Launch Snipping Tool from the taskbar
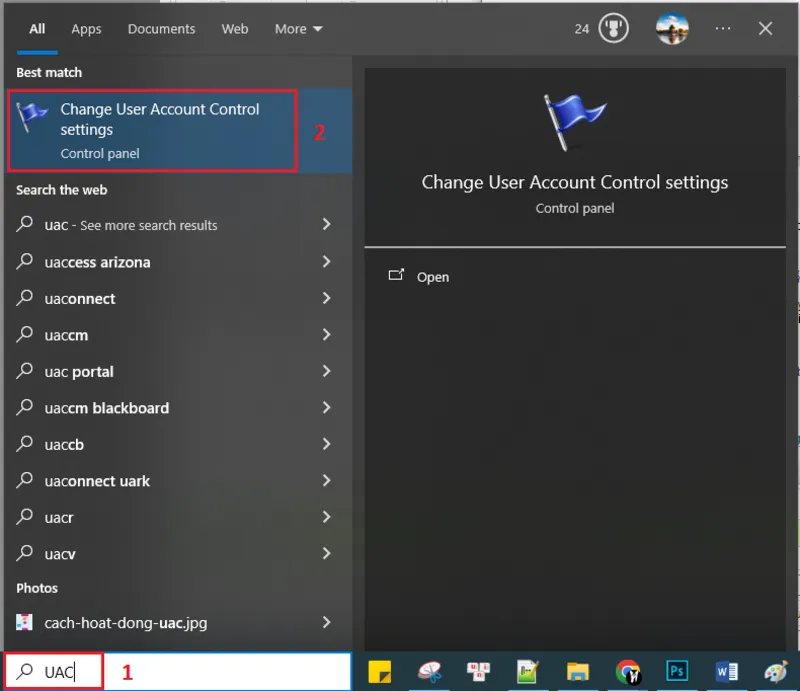Image resolution: width=800 pixels, height=691 pixels. [x=429, y=671]
